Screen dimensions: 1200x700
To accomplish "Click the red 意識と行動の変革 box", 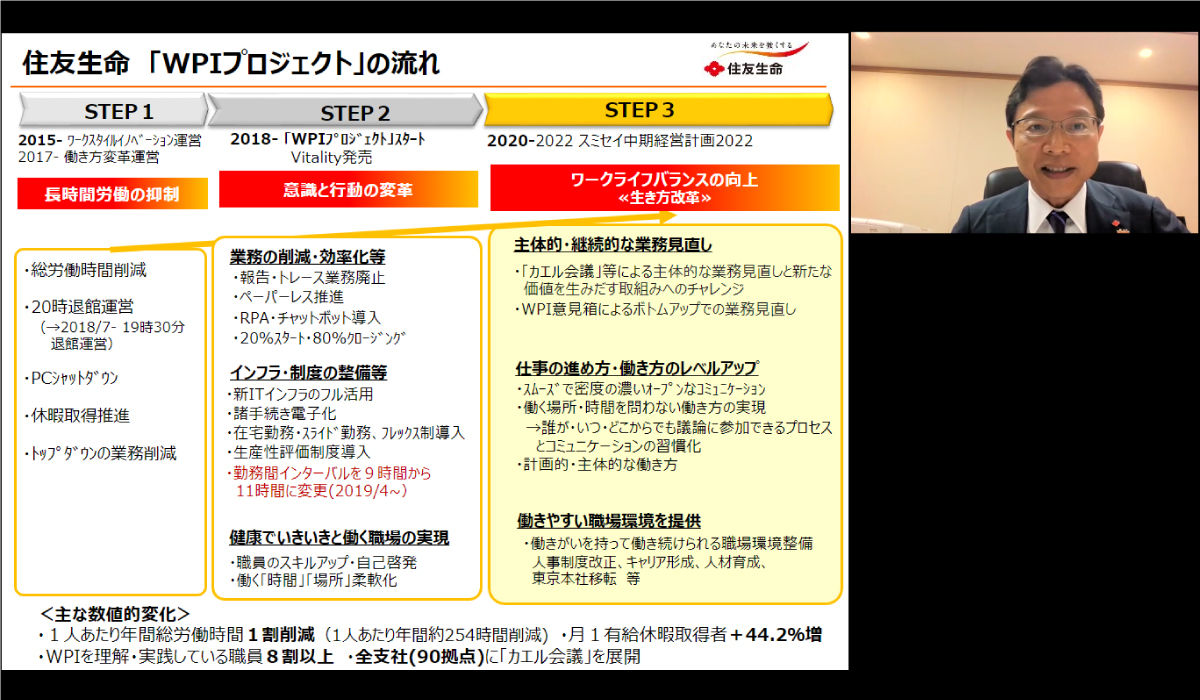I will click(x=348, y=189).
